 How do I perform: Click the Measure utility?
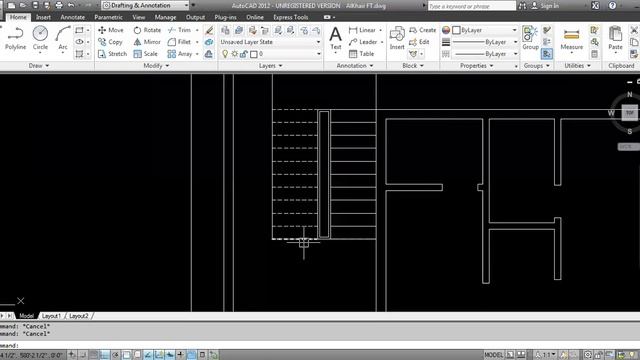coord(571,39)
